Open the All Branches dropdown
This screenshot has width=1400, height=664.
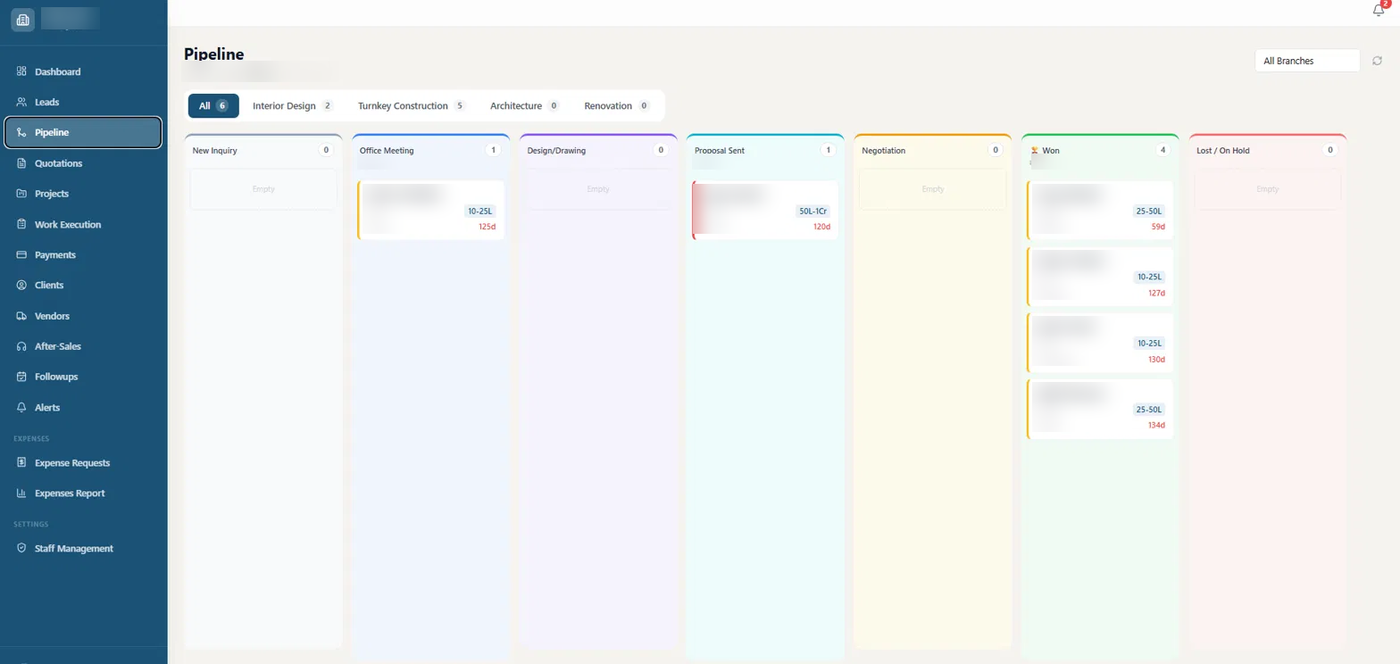(1307, 61)
